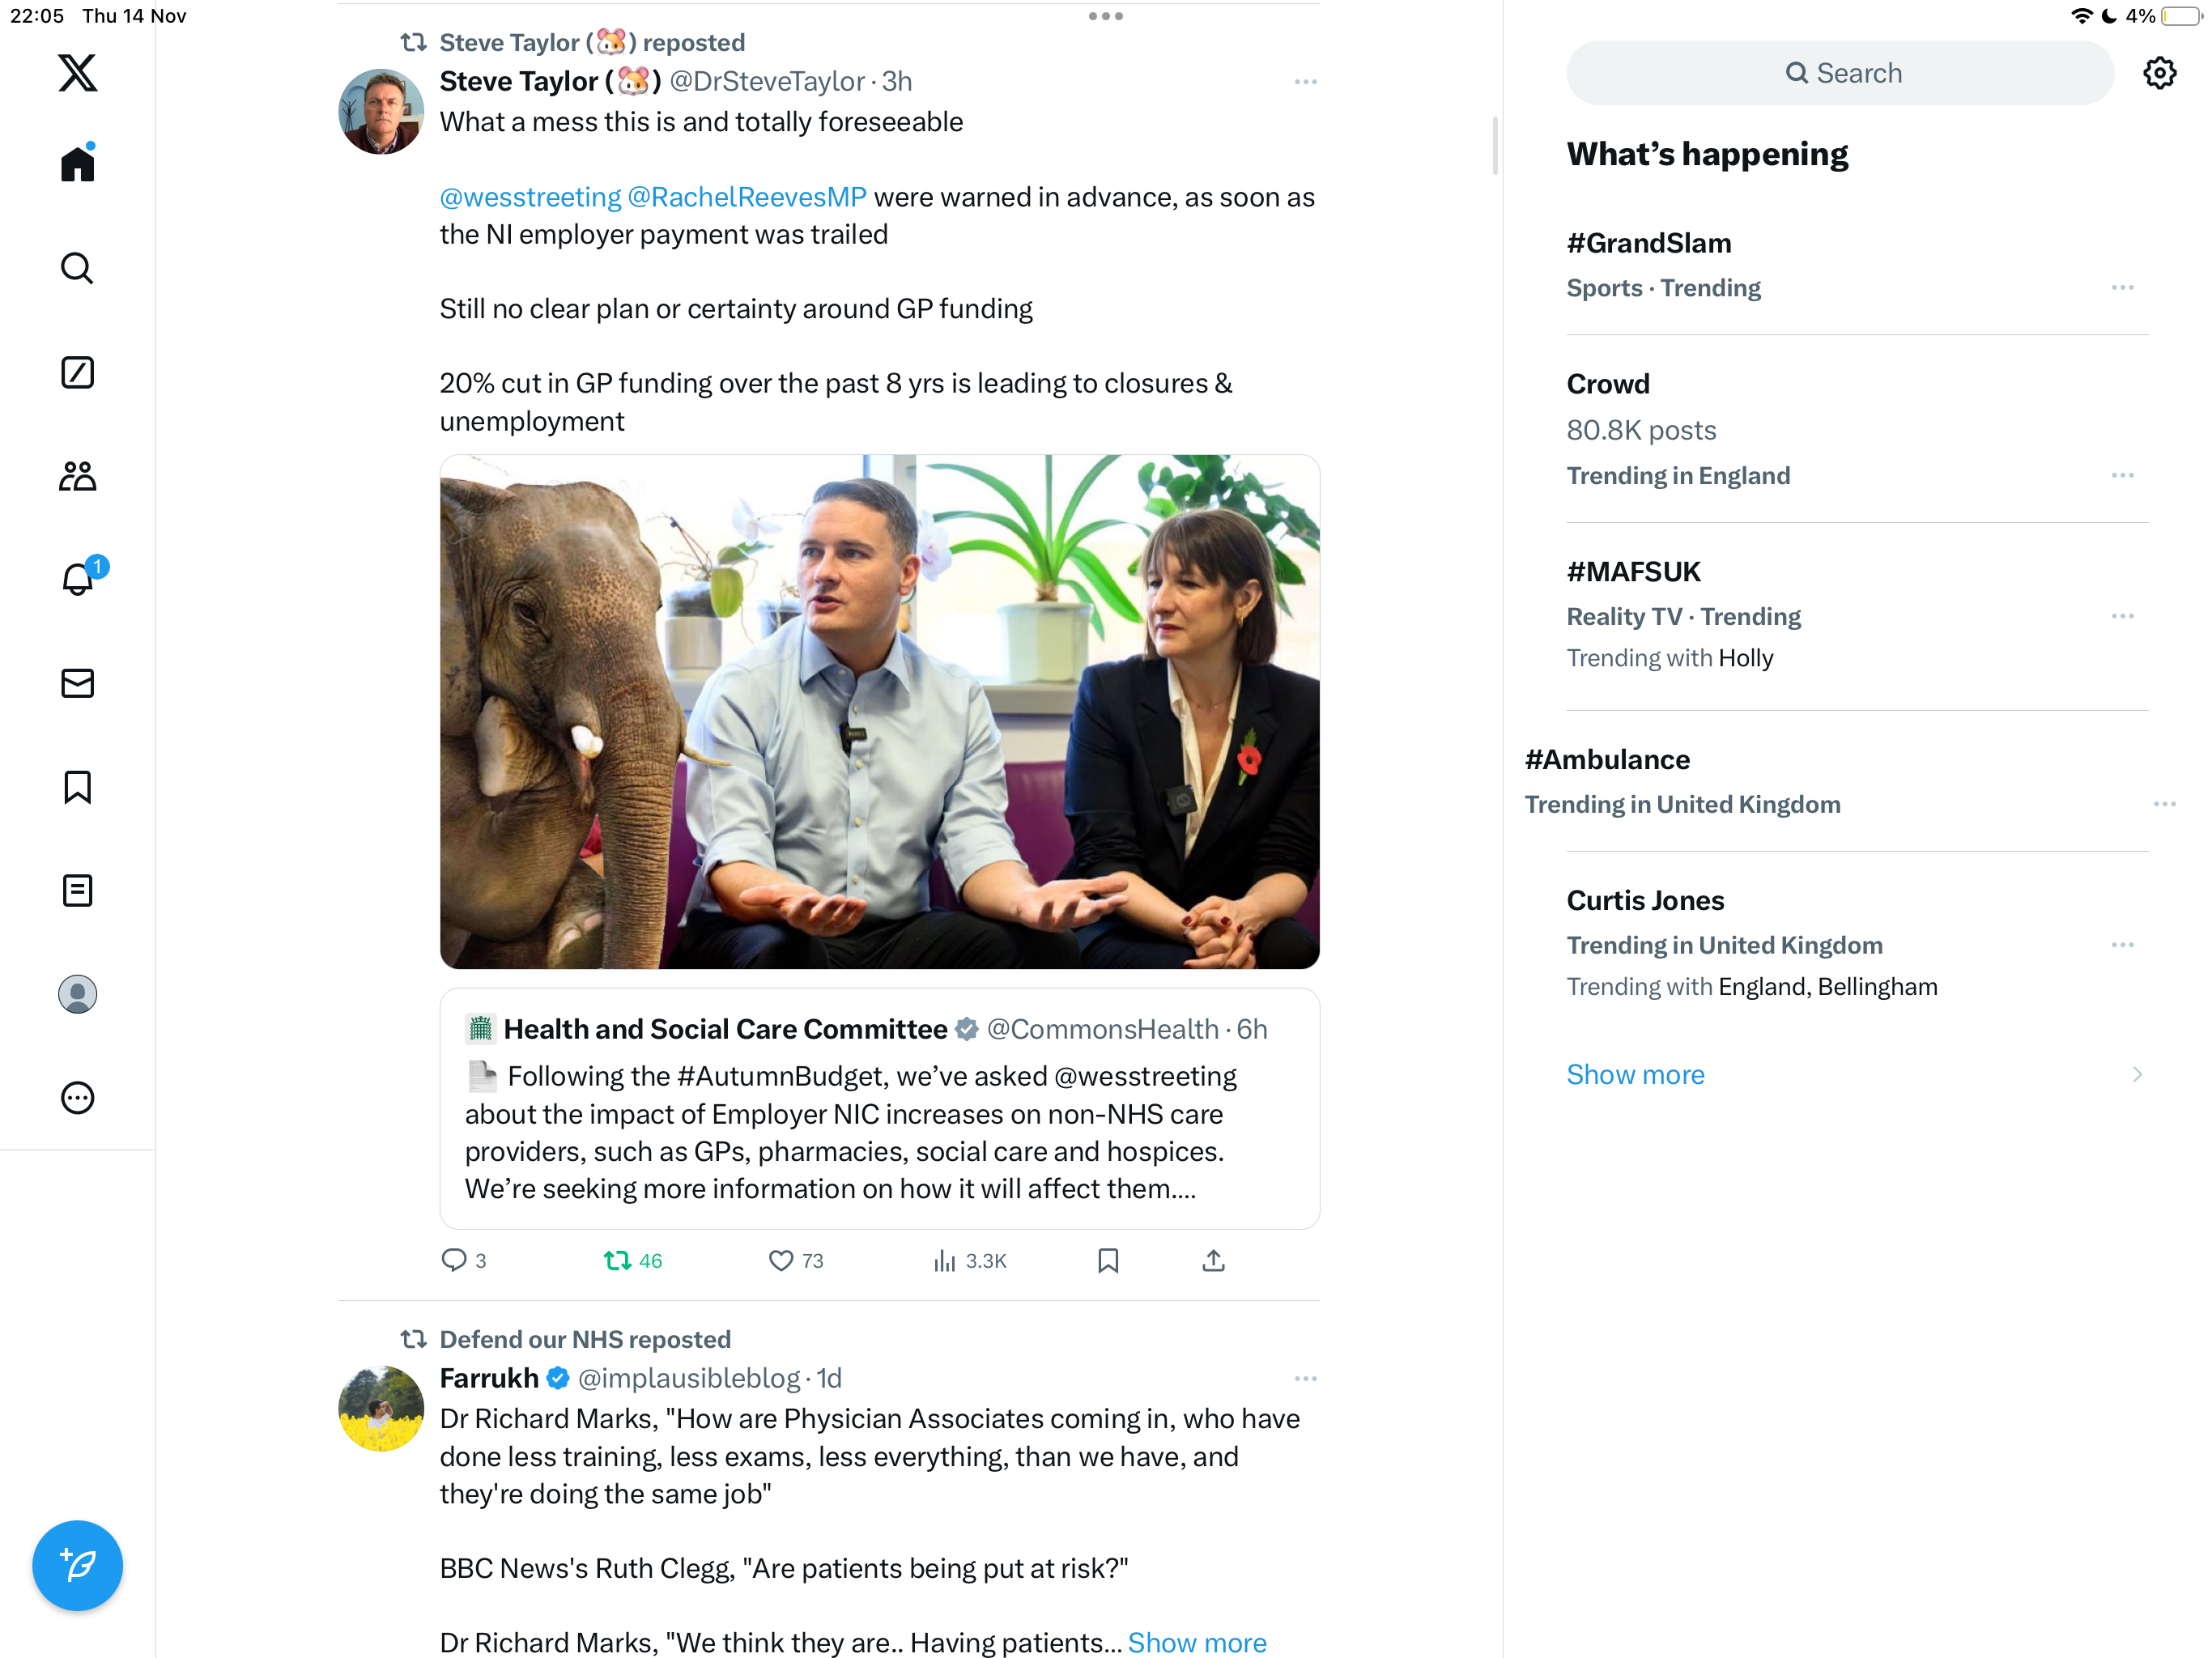Share Steve Taylor's post via share icon
The width and height of the screenshot is (2212, 1658).
[x=1213, y=1260]
